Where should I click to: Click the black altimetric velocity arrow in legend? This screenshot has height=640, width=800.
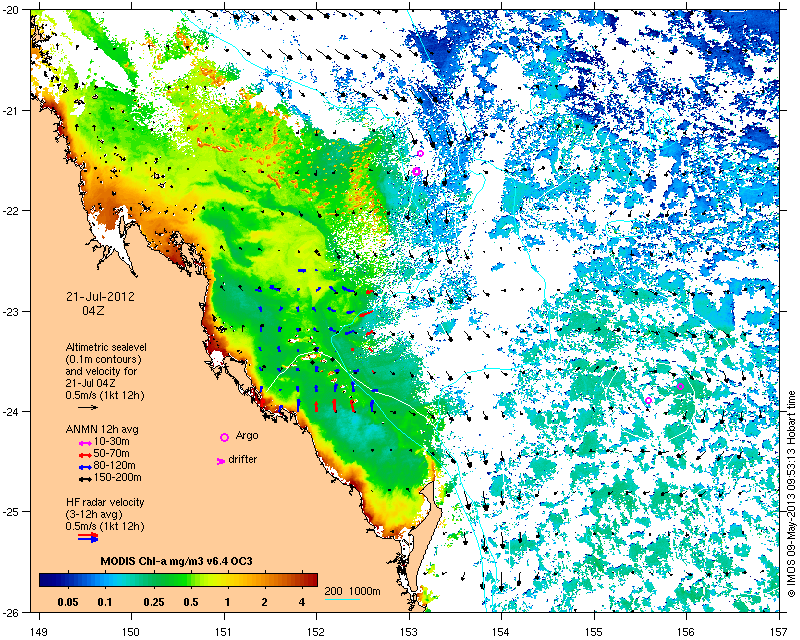(x=88, y=407)
